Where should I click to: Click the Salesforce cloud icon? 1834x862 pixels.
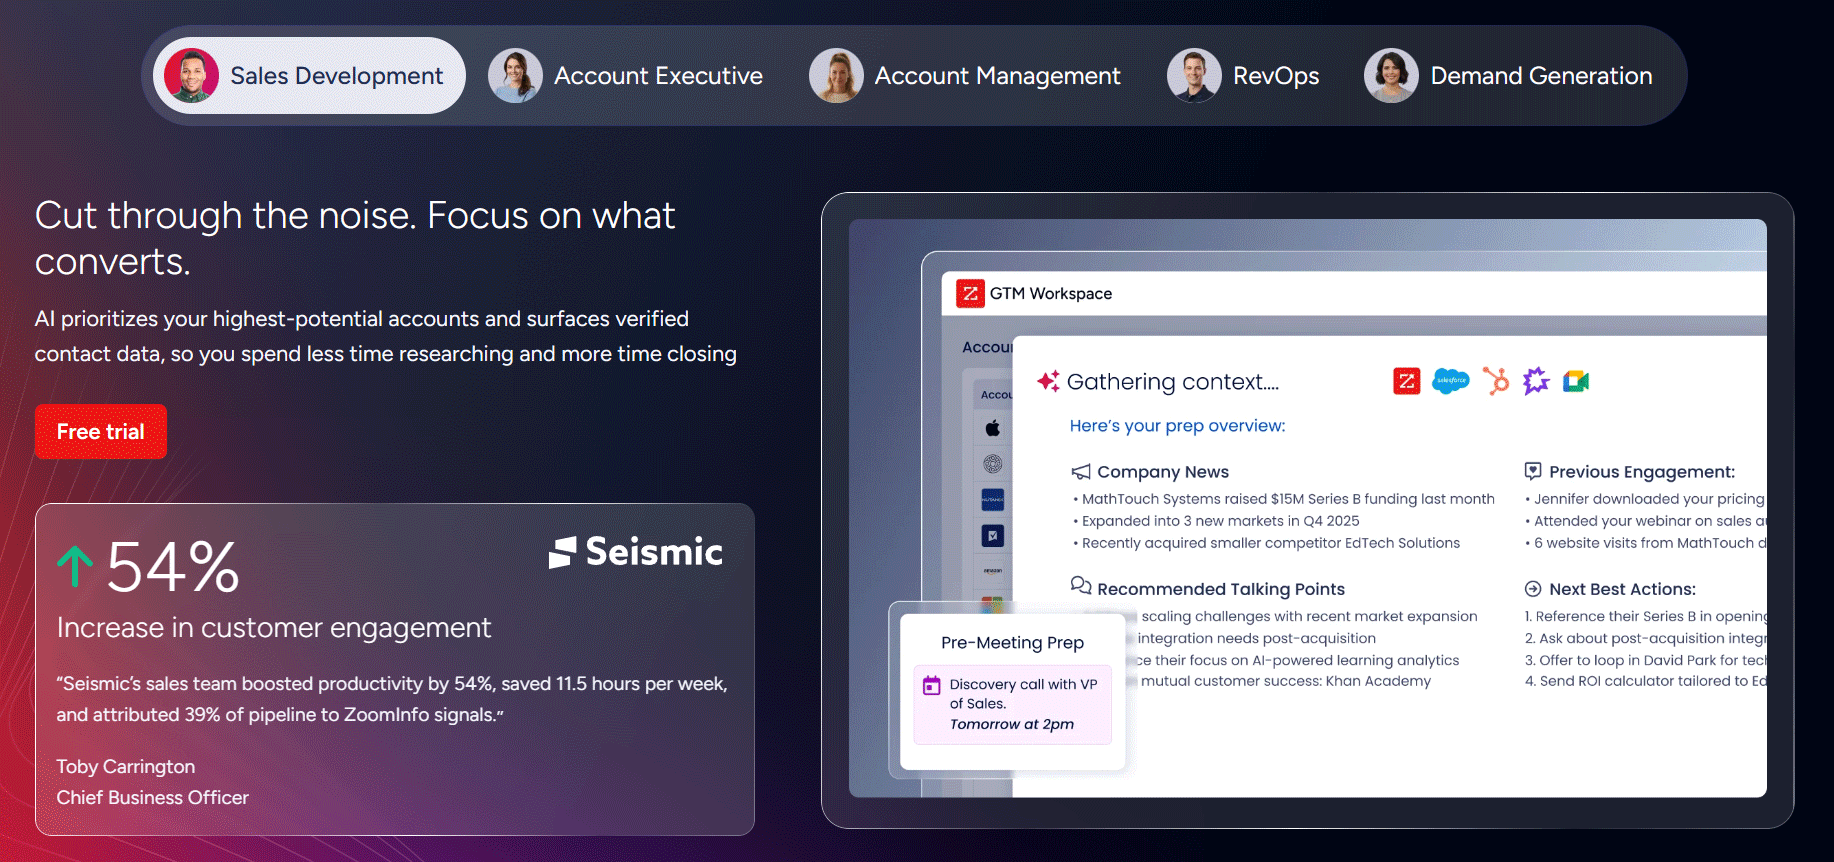1451,381
